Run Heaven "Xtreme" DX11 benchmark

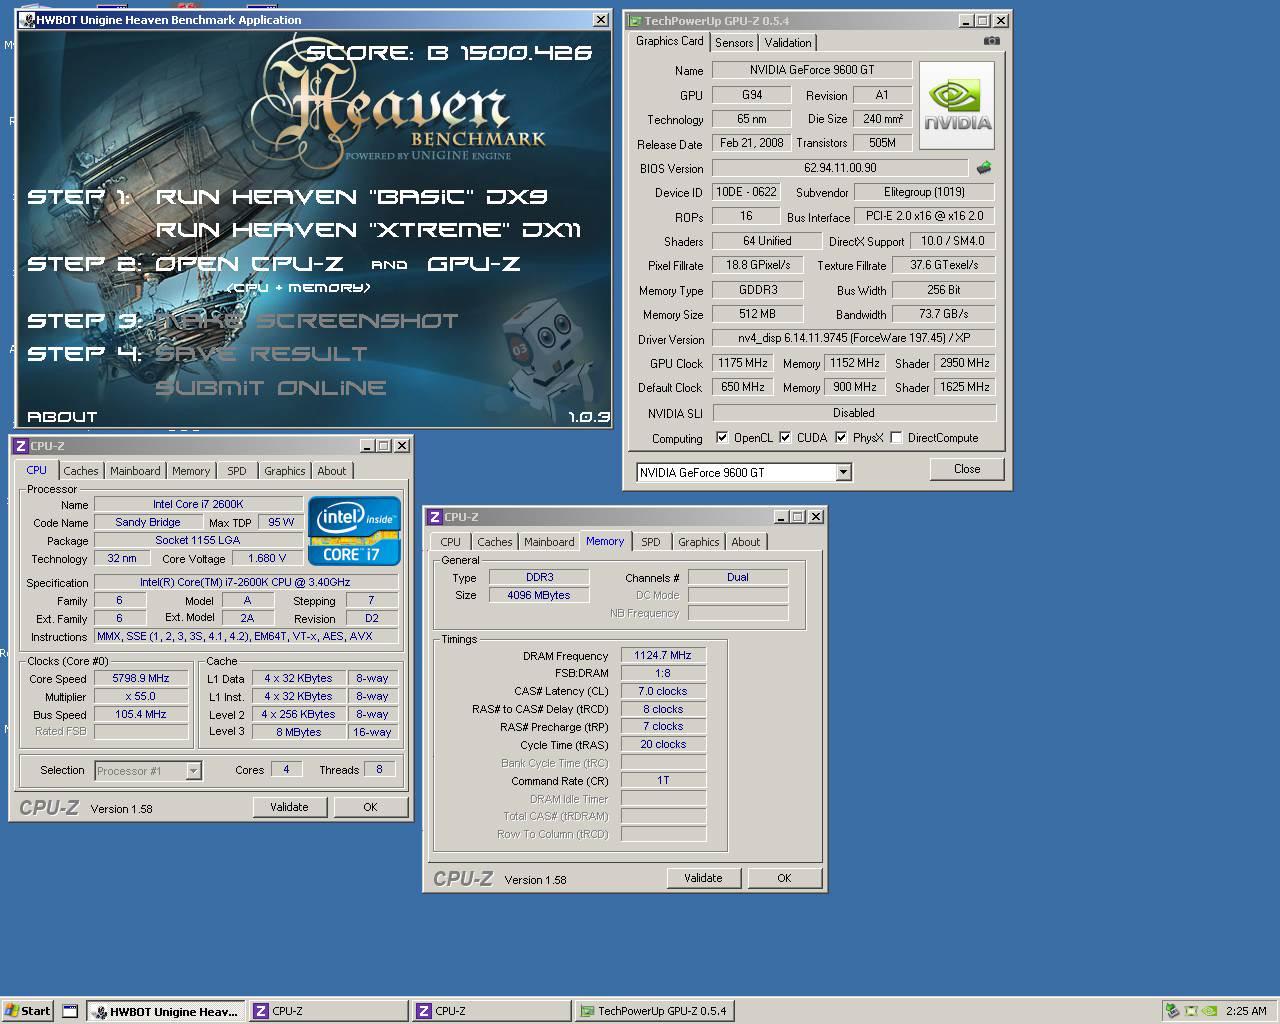click(x=368, y=230)
